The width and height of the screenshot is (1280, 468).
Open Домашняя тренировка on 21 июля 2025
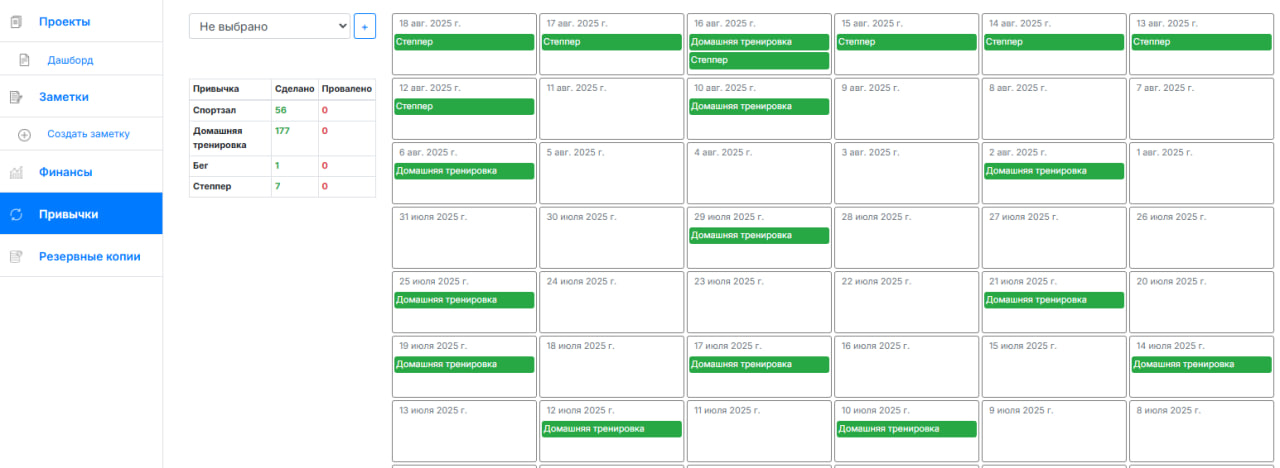pyautogui.click(x=1054, y=300)
